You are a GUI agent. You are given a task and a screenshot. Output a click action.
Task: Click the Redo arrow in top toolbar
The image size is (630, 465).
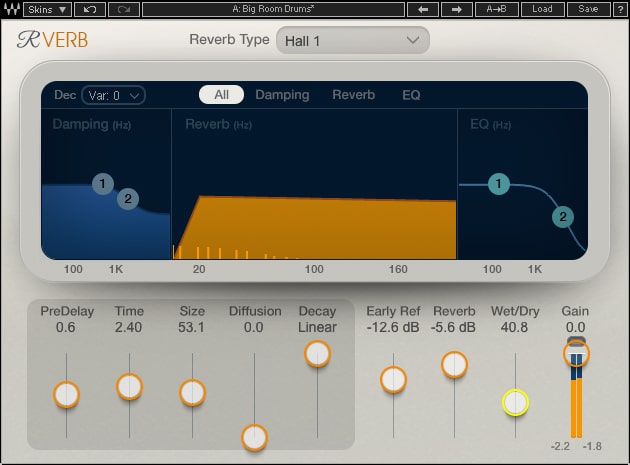pos(123,9)
